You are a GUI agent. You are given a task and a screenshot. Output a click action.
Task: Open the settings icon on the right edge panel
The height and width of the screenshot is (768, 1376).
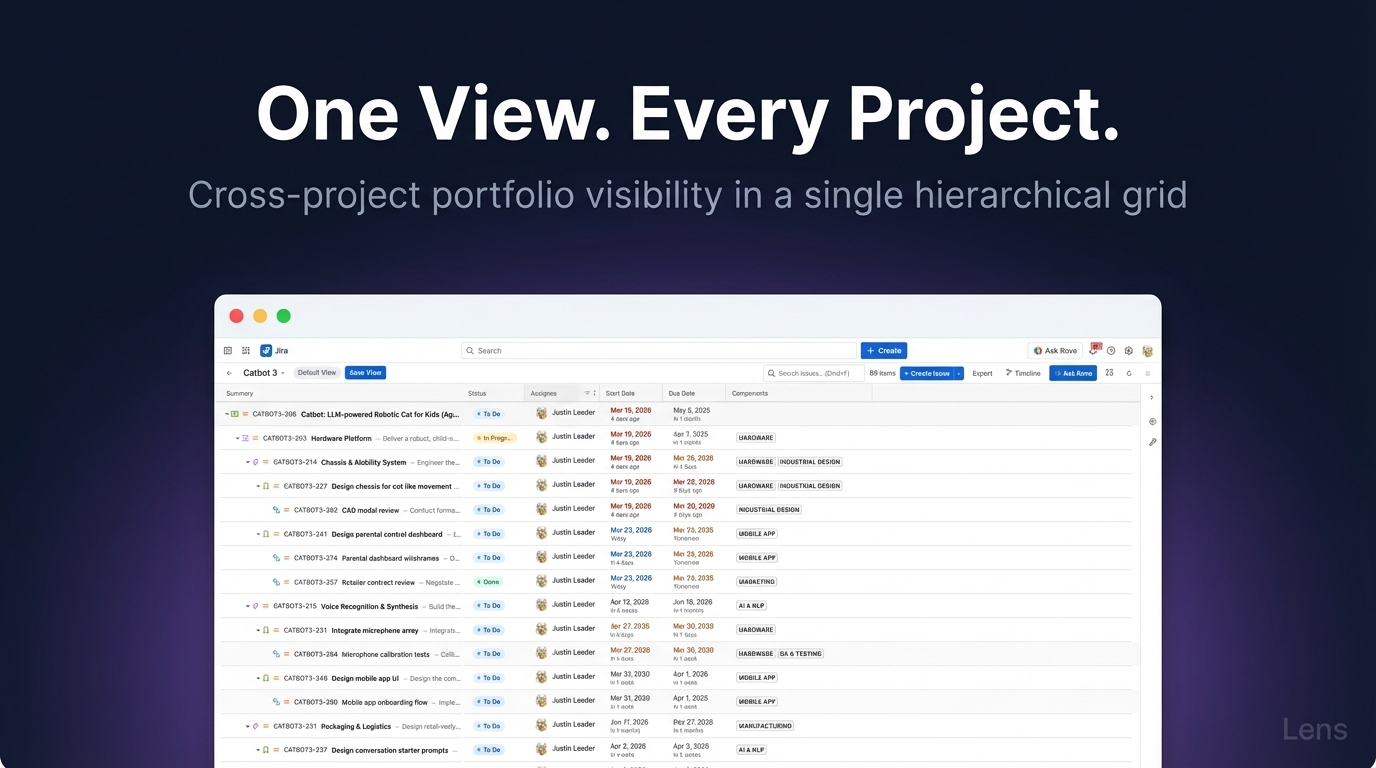(1152, 421)
